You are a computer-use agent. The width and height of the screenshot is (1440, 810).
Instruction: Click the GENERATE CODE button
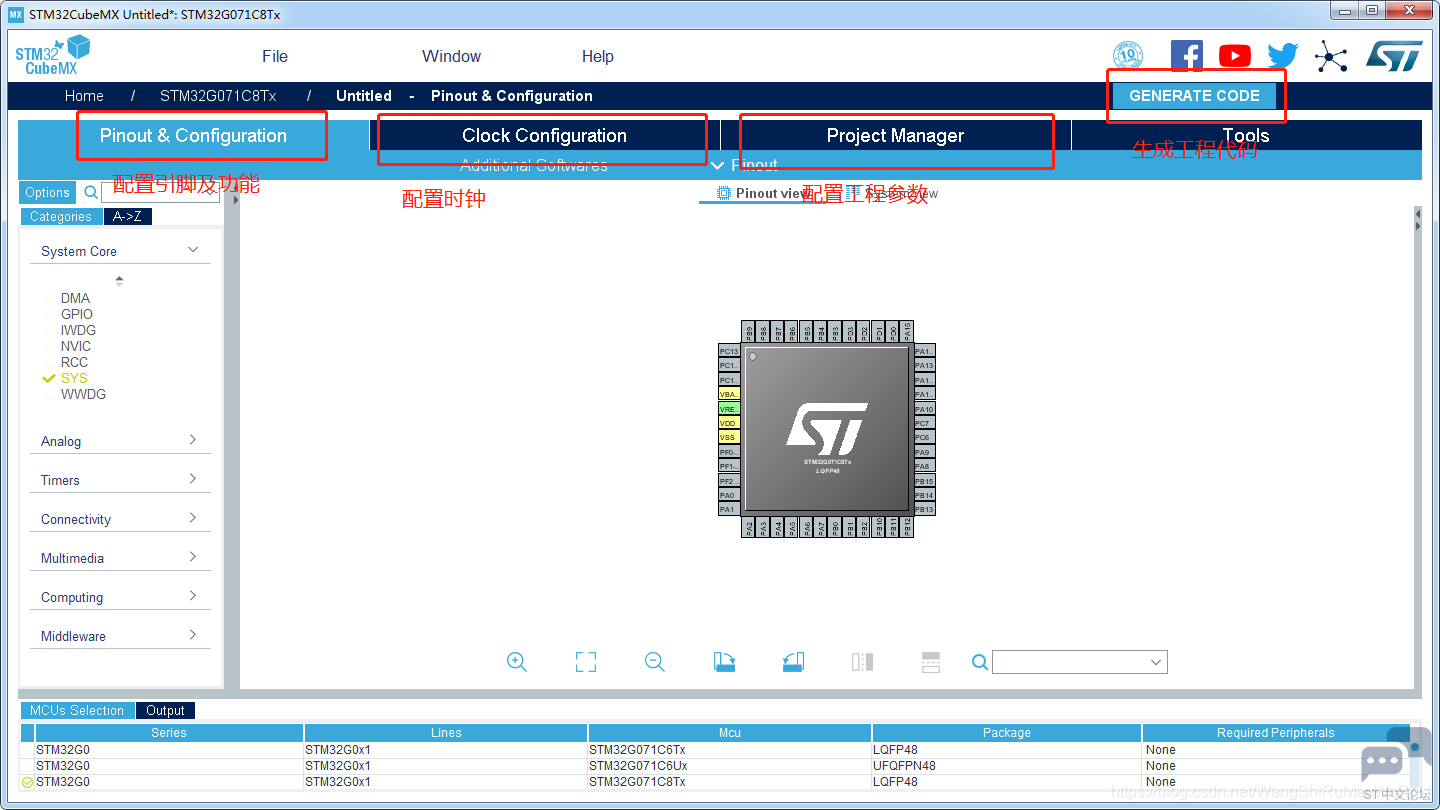pyautogui.click(x=1194, y=96)
